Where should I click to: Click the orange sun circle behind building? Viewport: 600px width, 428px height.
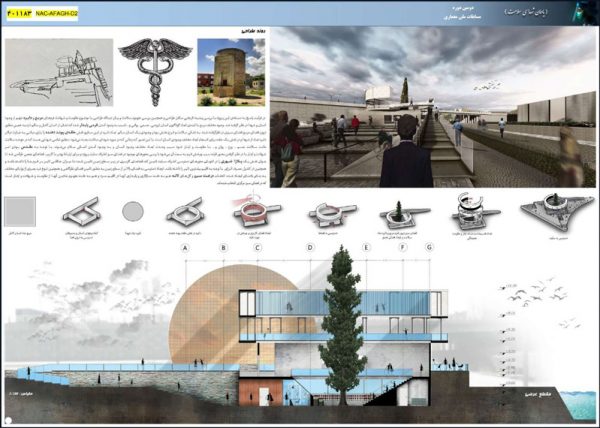coord(210,320)
